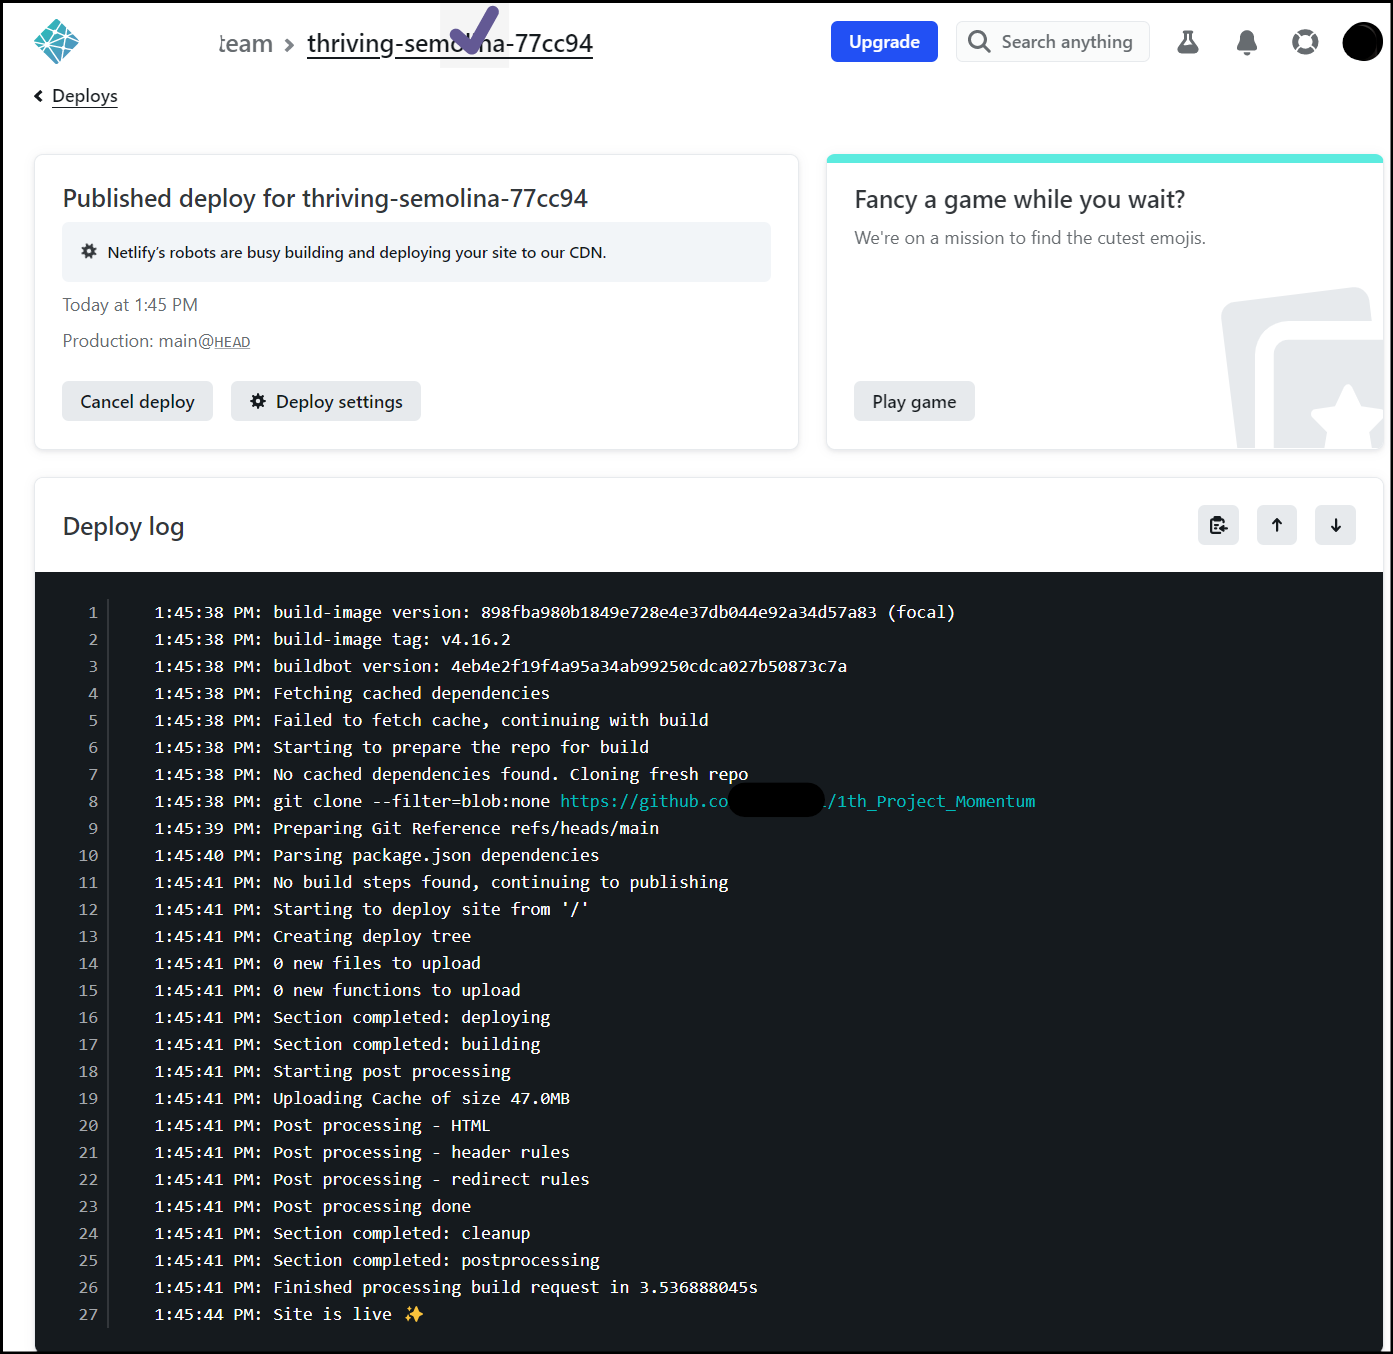Click 'Published deploy for thriving-semolina-77cc94' heading
The width and height of the screenshot is (1393, 1354).
point(325,198)
